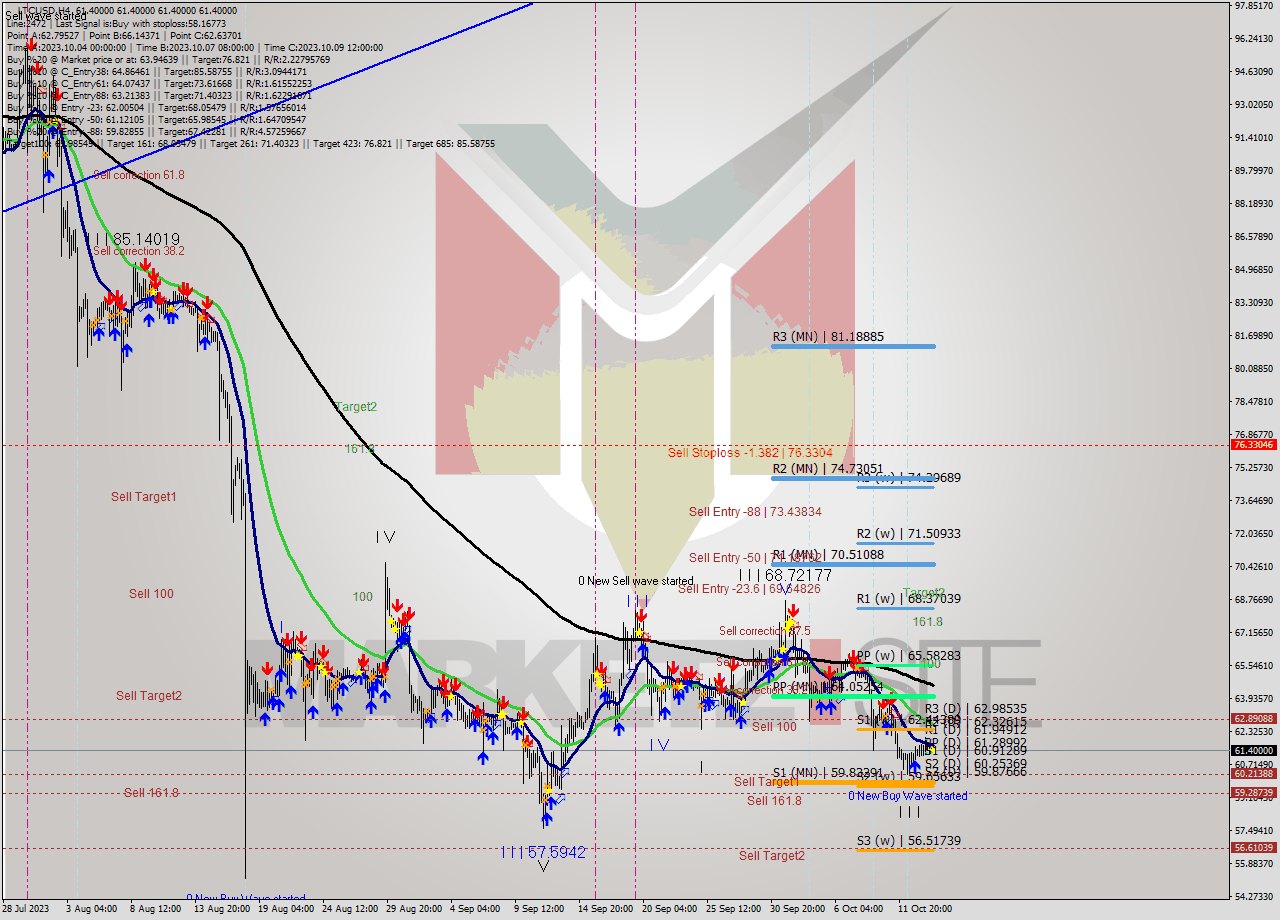Click the 97.81270 top axis value
The width and height of the screenshot is (1280, 920).
click(x=1253, y=5)
